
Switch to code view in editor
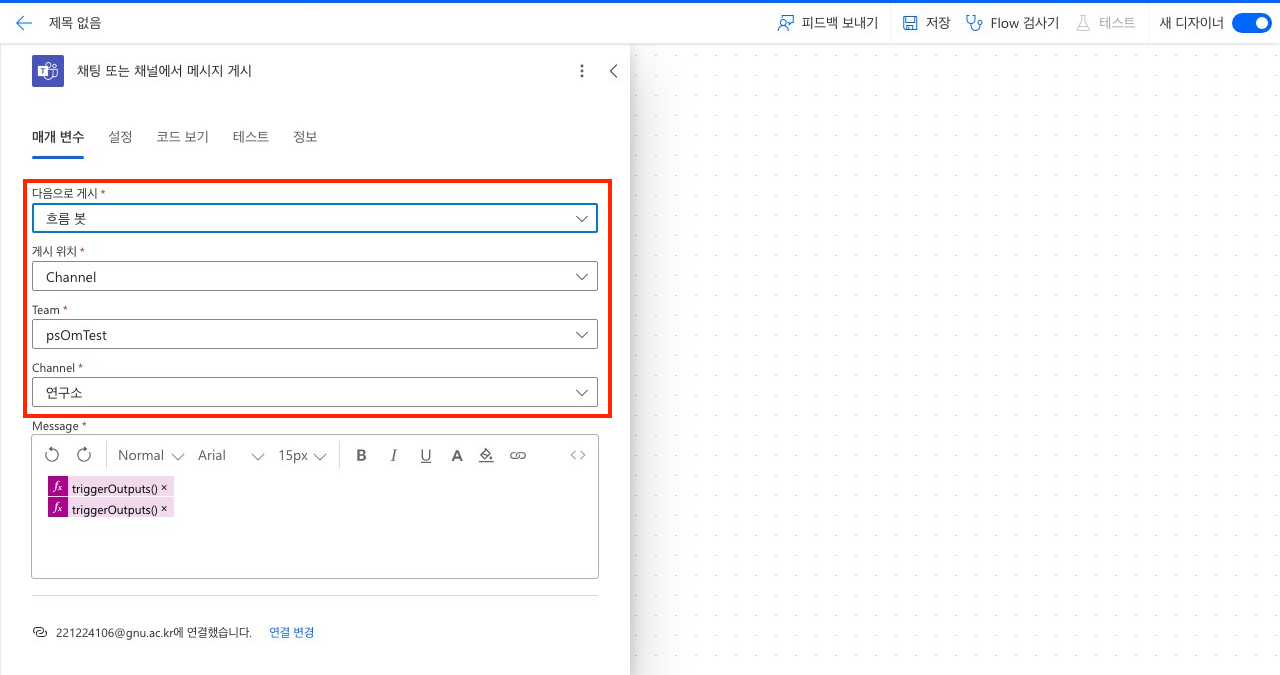(578, 455)
